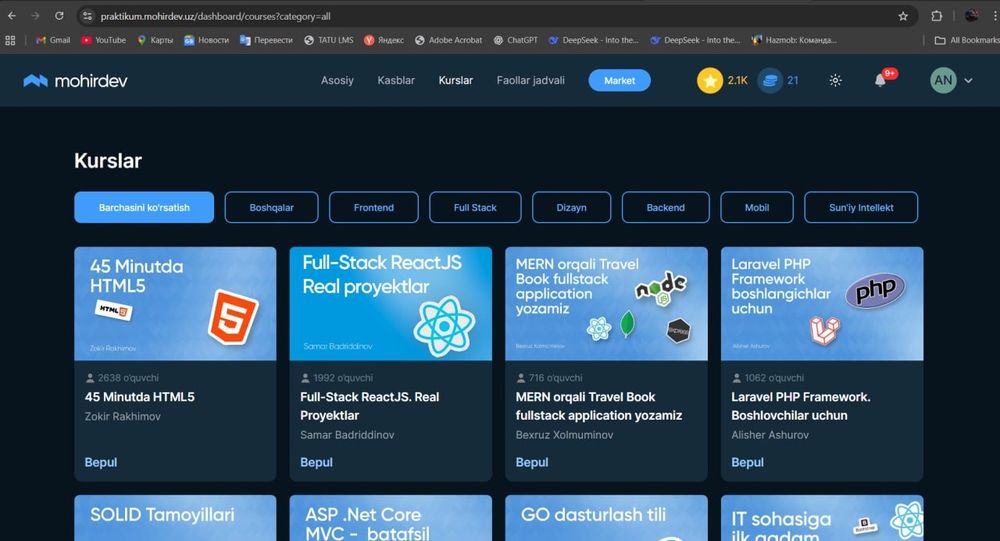
Task: Open 45 Minutda HTML5 course thumbnail
Action: point(175,304)
